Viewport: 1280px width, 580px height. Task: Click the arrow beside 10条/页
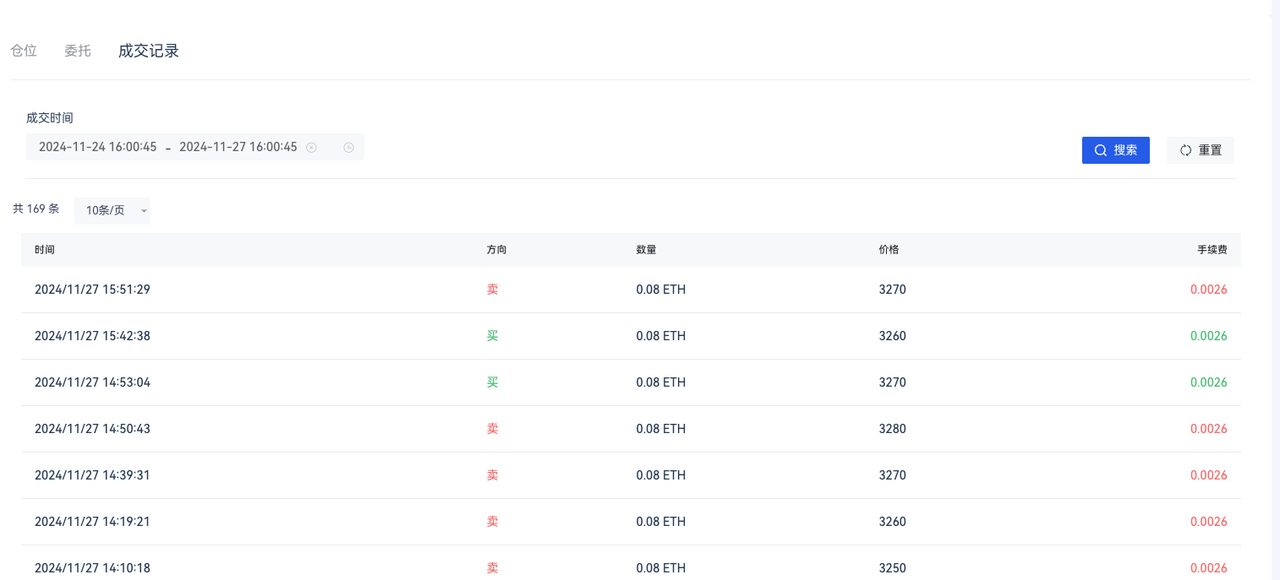click(144, 211)
